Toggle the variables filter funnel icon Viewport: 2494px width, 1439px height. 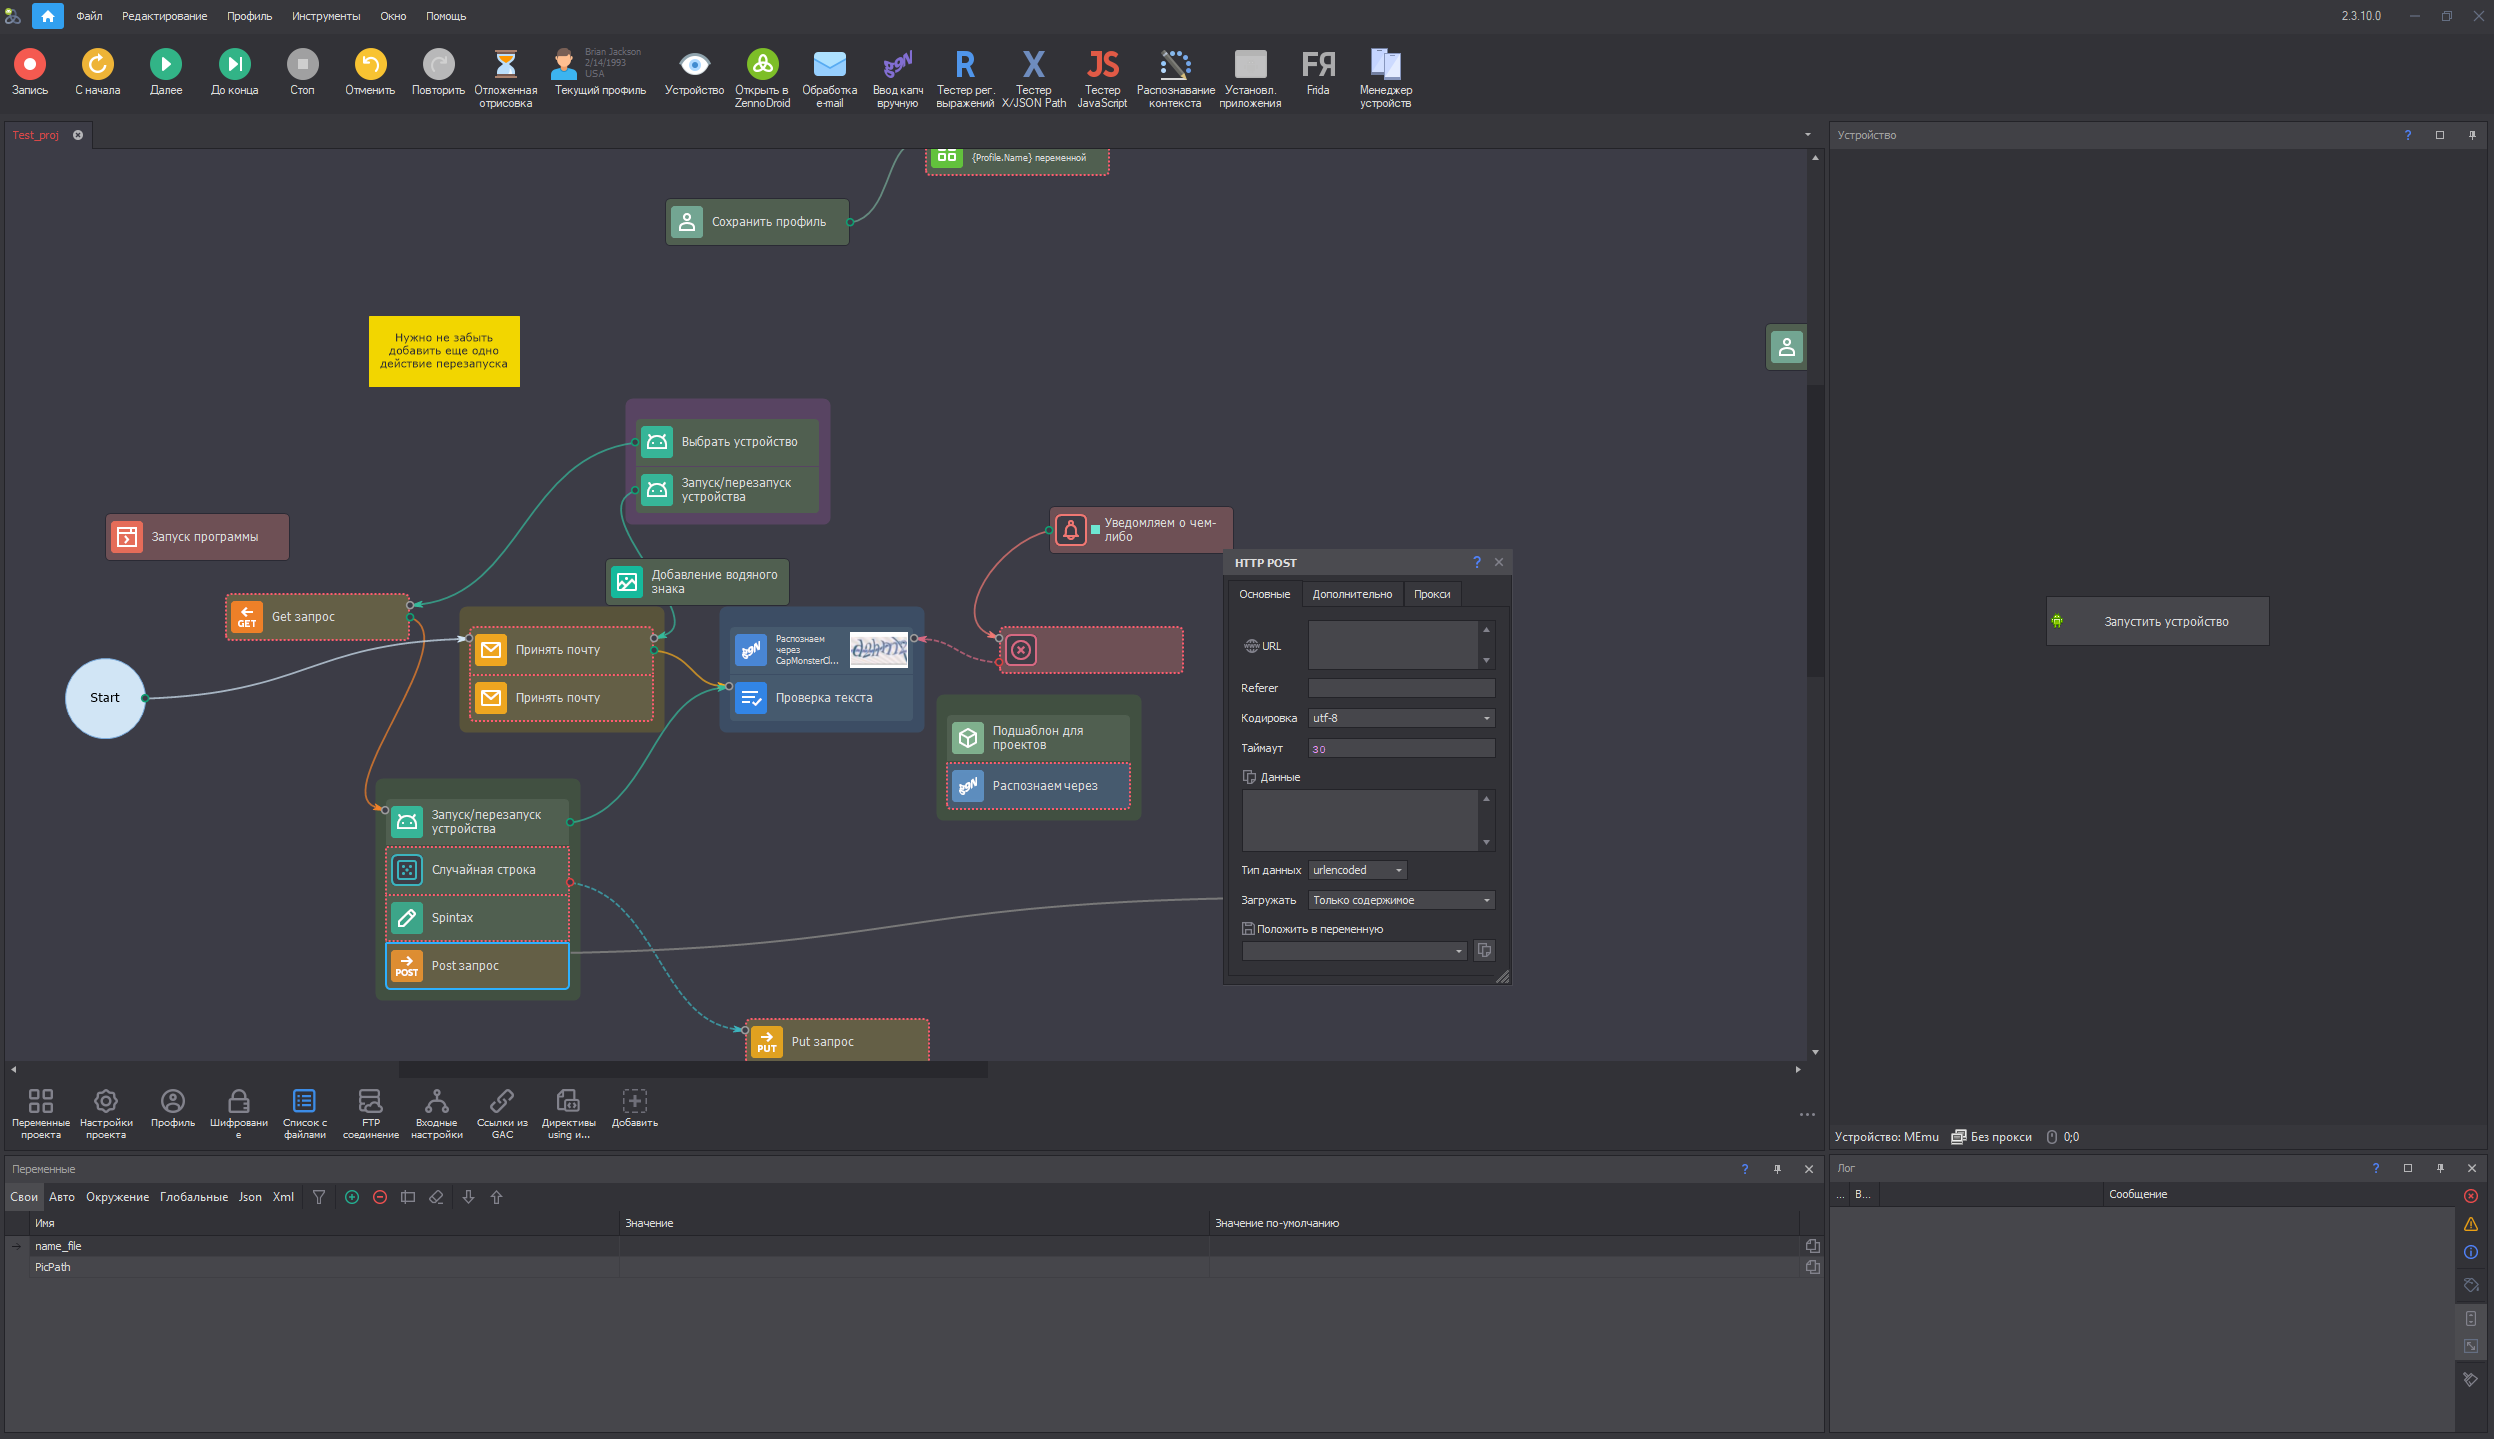319,1197
